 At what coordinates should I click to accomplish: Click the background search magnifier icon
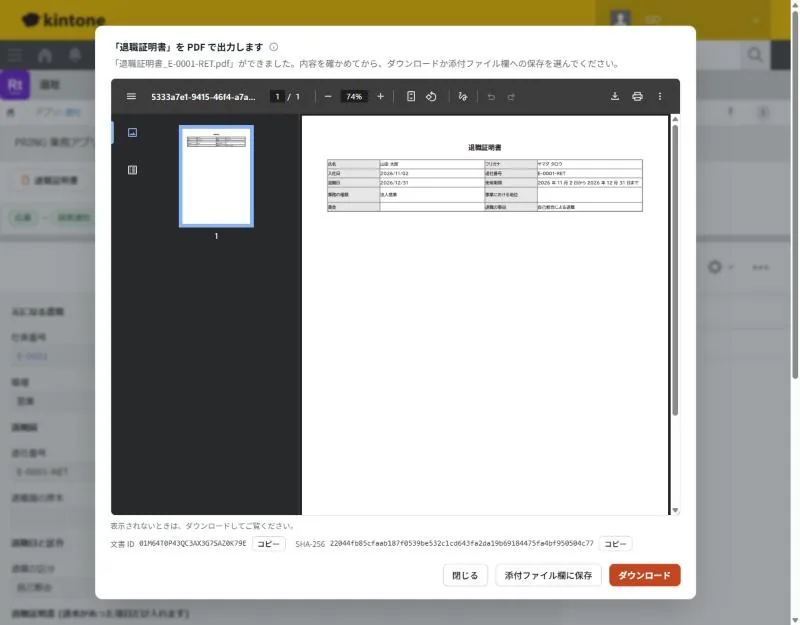click(755, 55)
